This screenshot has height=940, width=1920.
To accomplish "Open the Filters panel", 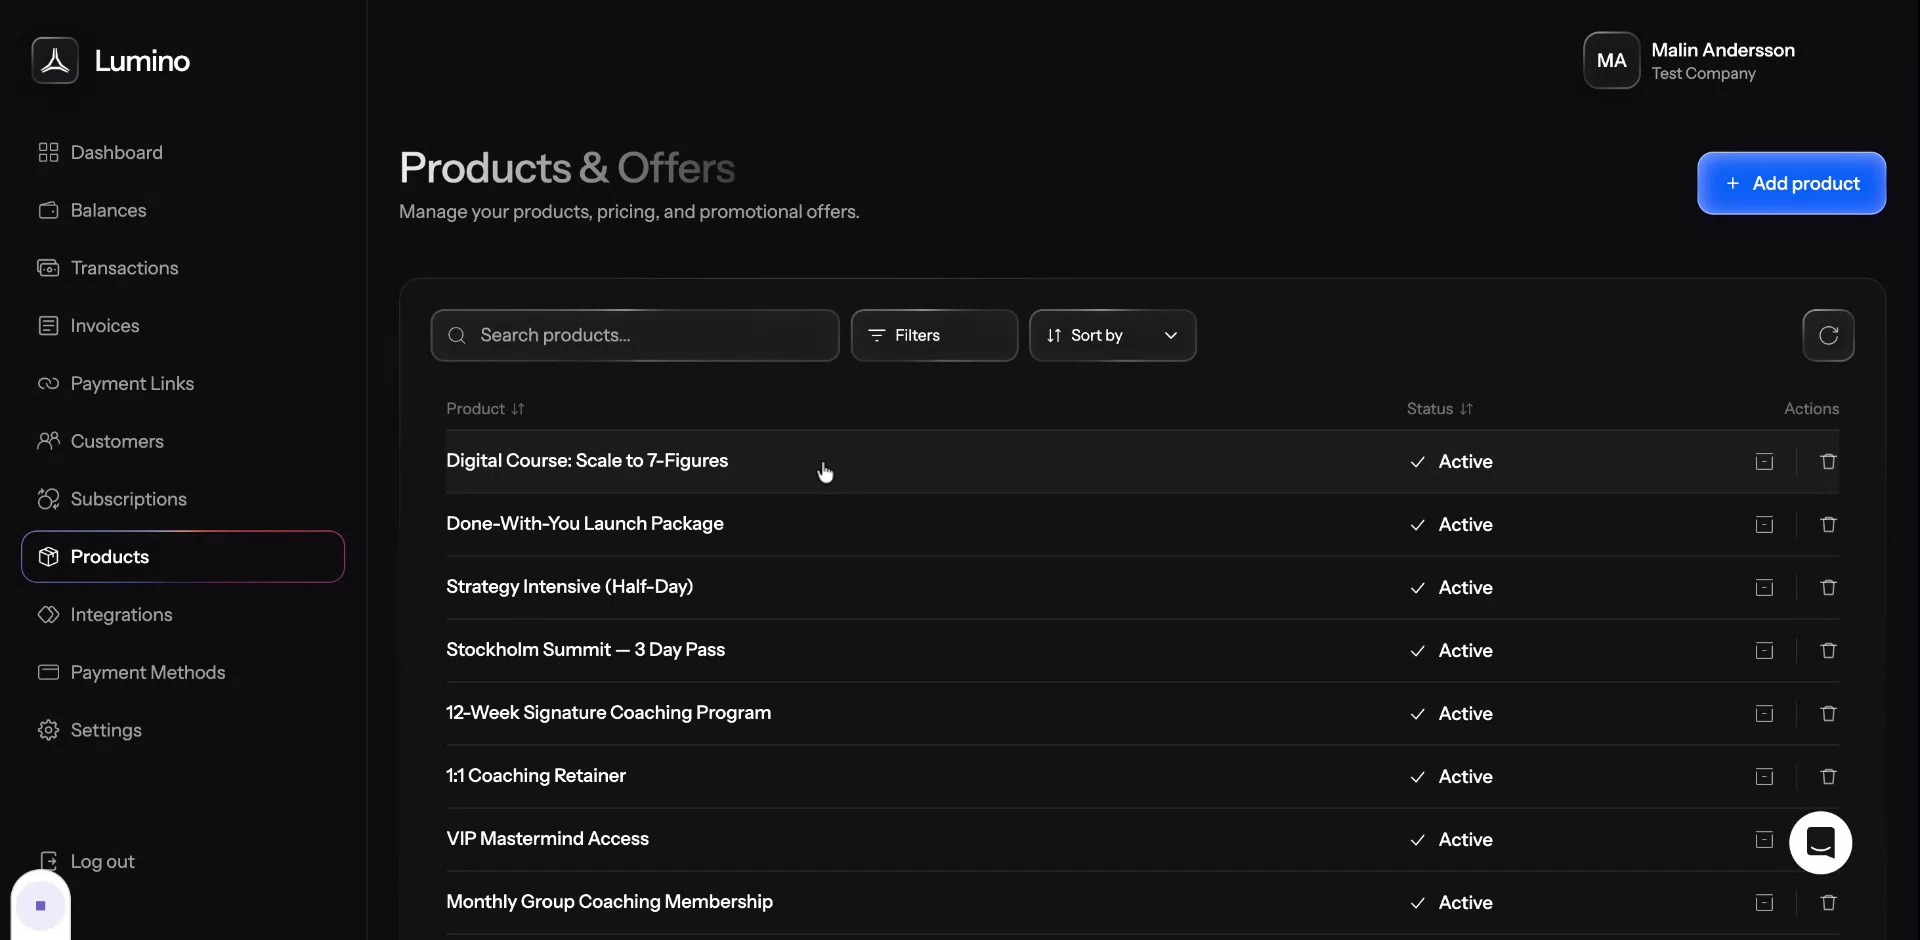I will coord(934,335).
